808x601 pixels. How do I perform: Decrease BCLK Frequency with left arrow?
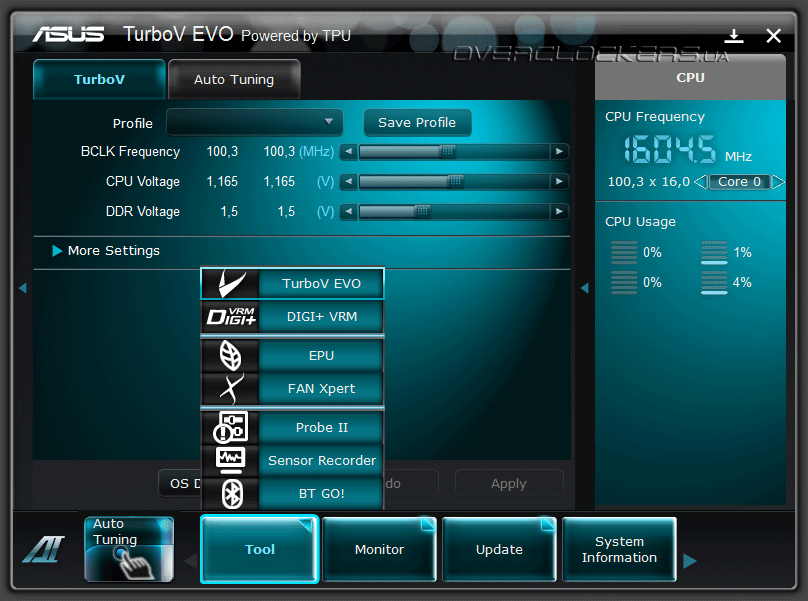pos(349,152)
